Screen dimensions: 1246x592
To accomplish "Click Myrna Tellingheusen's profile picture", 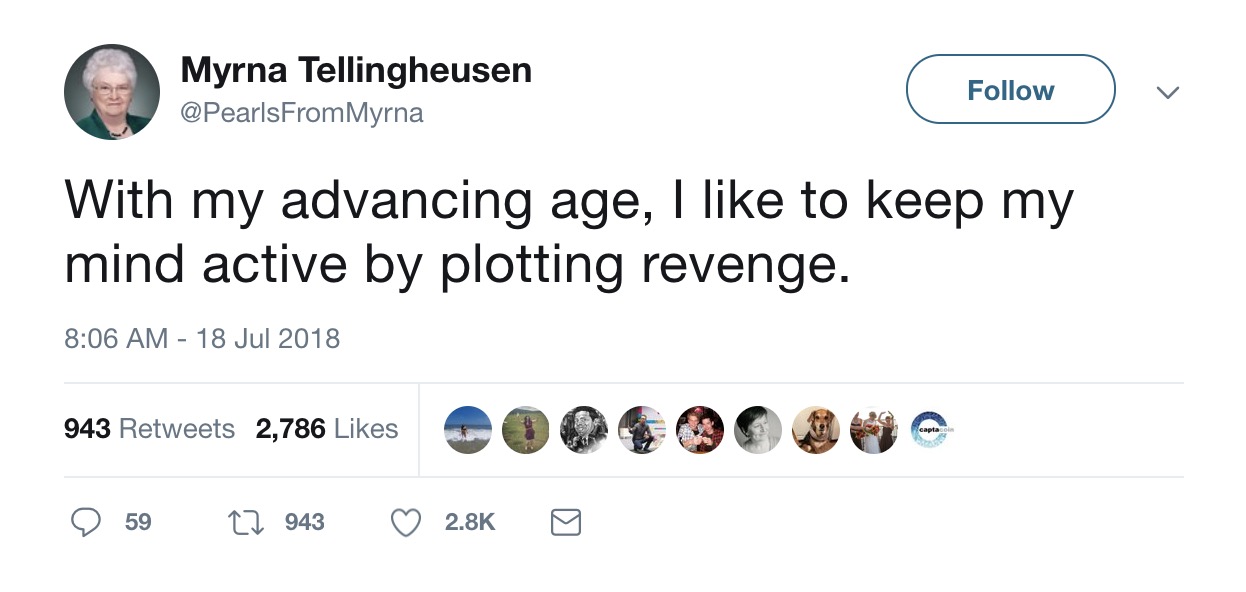I will (111, 90).
